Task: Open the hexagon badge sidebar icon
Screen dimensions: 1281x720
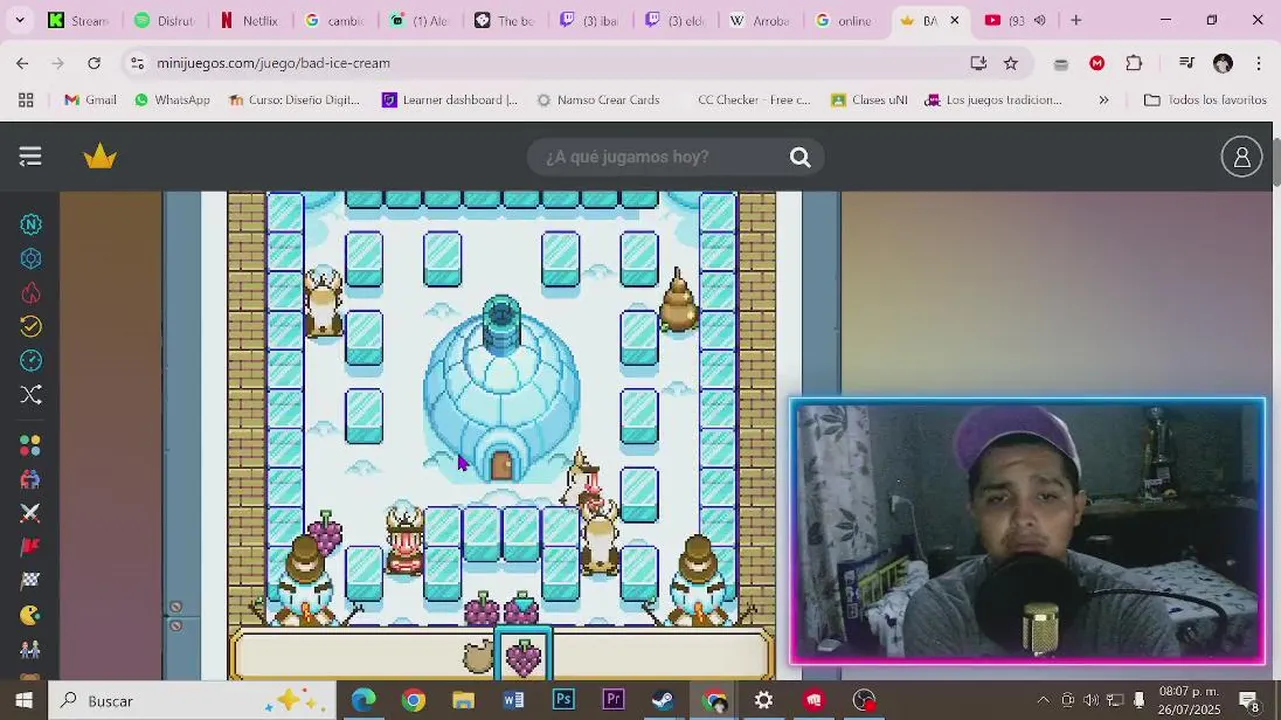Action: click(x=31, y=259)
